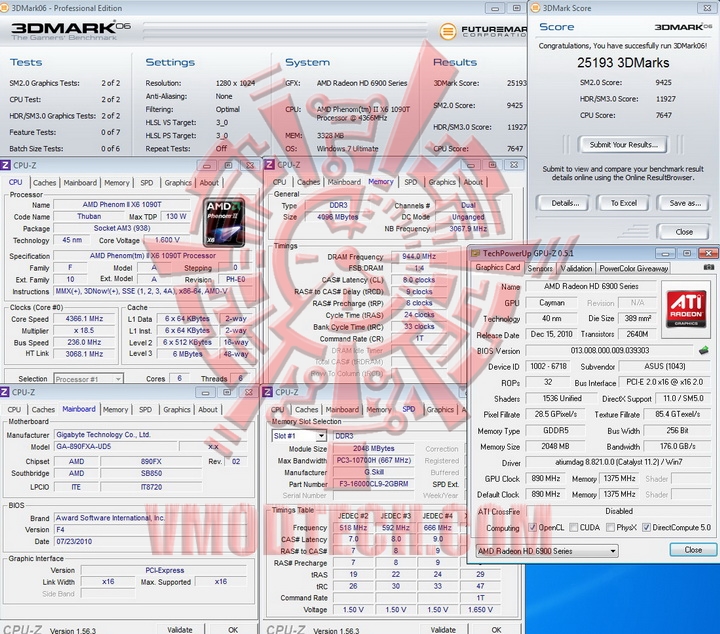The image size is (720, 634).
Task: Switch to Validation tab in GPU-Z
Action: [576, 269]
